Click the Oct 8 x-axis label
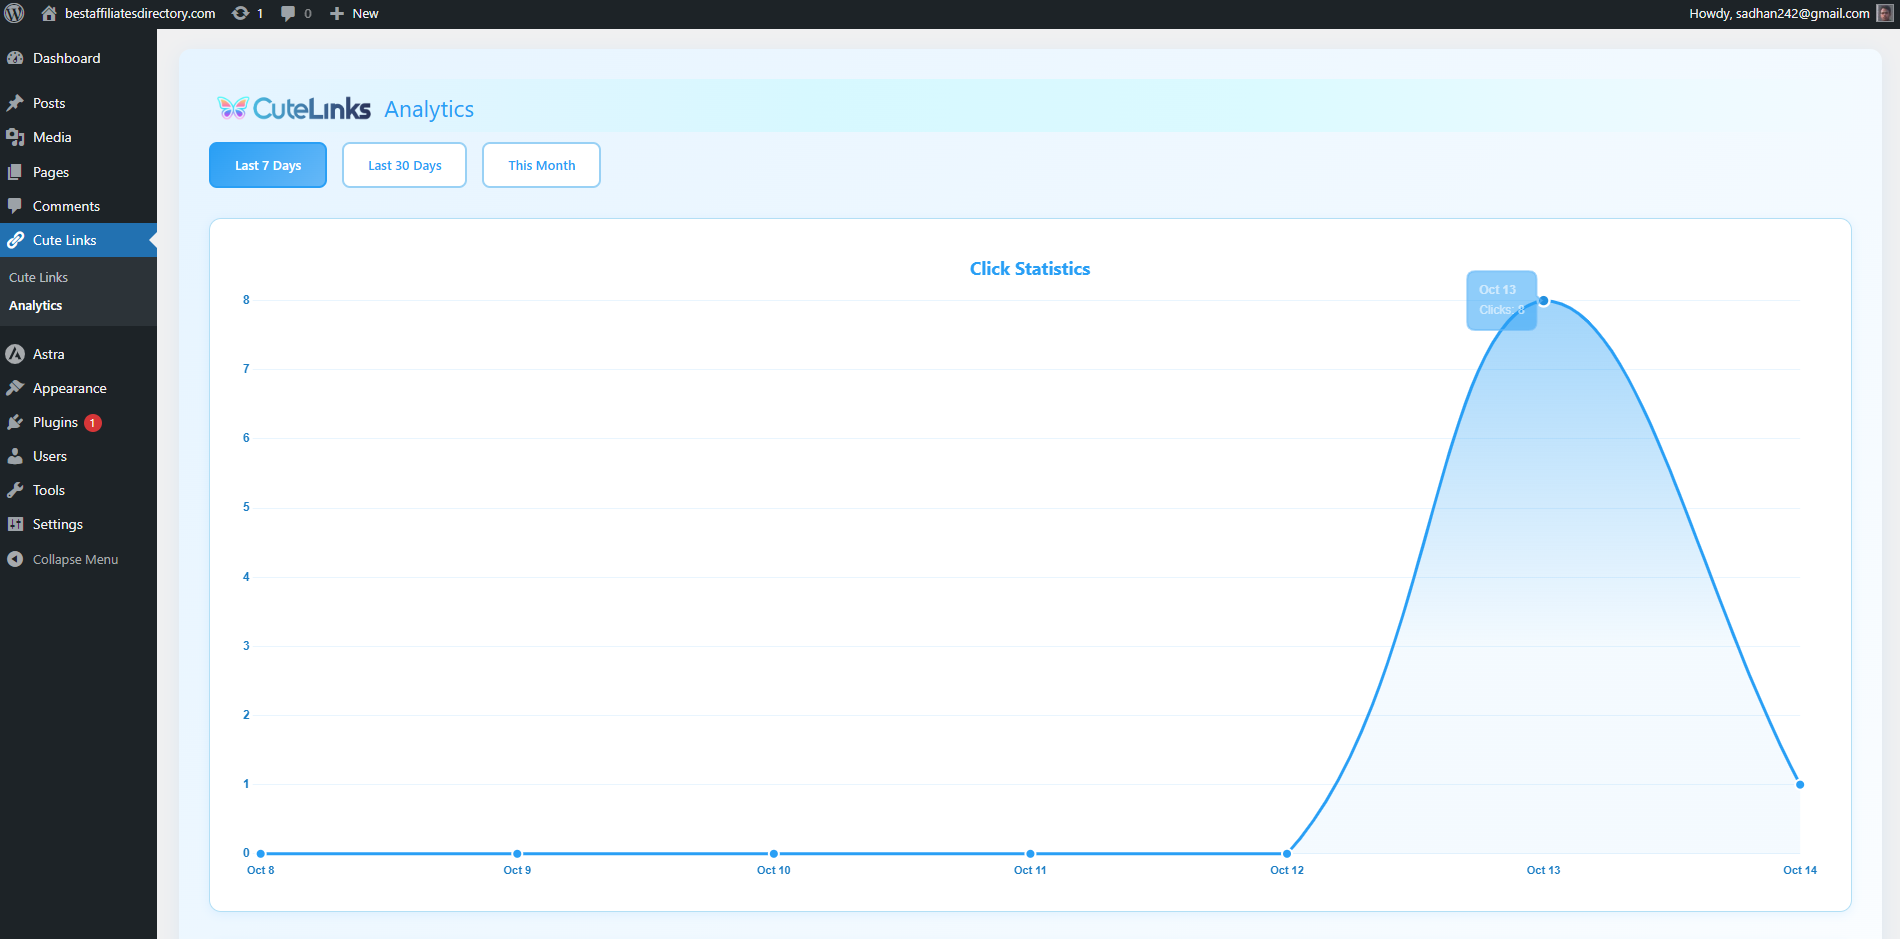1900x939 pixels. (x=260, y=870)
